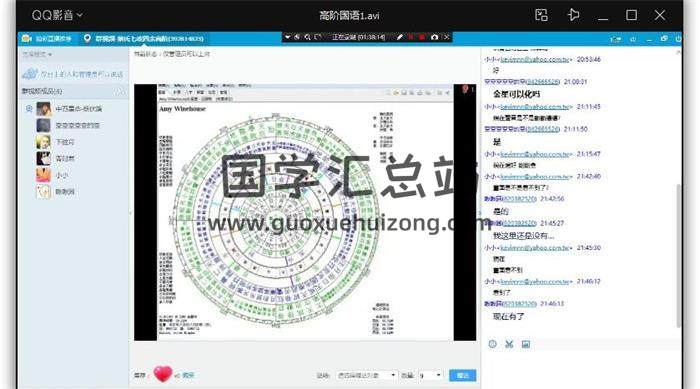The image size is (700, 389).
Task: Click the blue send gift button
Action: tap(462, 376)
